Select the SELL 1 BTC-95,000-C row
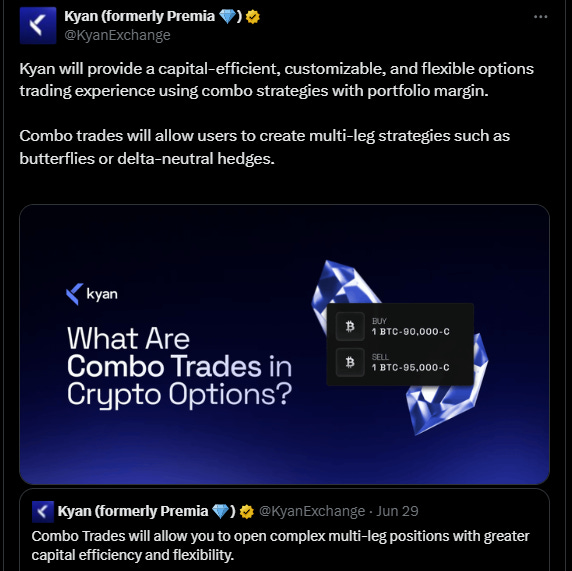The image size is (572, 571). coord(400,362)
